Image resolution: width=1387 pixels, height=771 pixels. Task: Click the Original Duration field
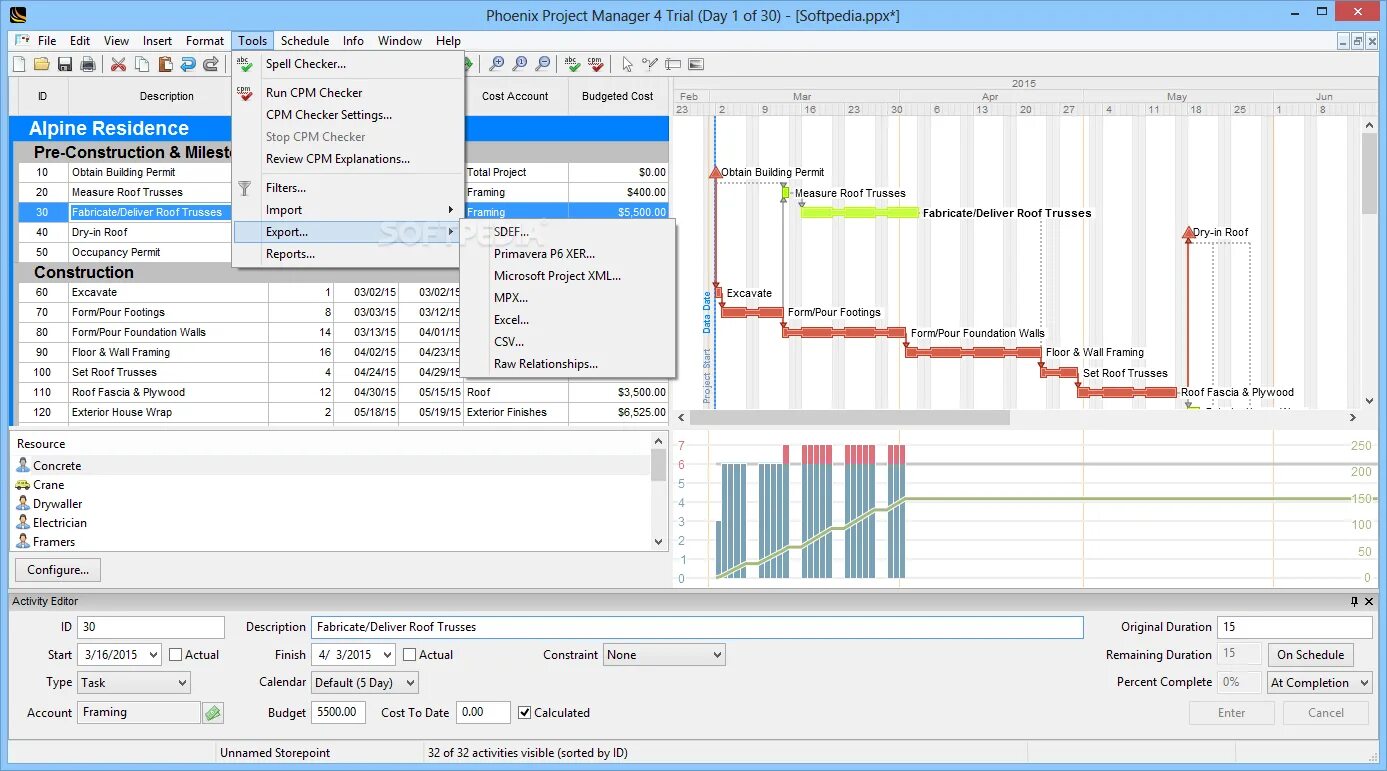[x=1295, y=627]
